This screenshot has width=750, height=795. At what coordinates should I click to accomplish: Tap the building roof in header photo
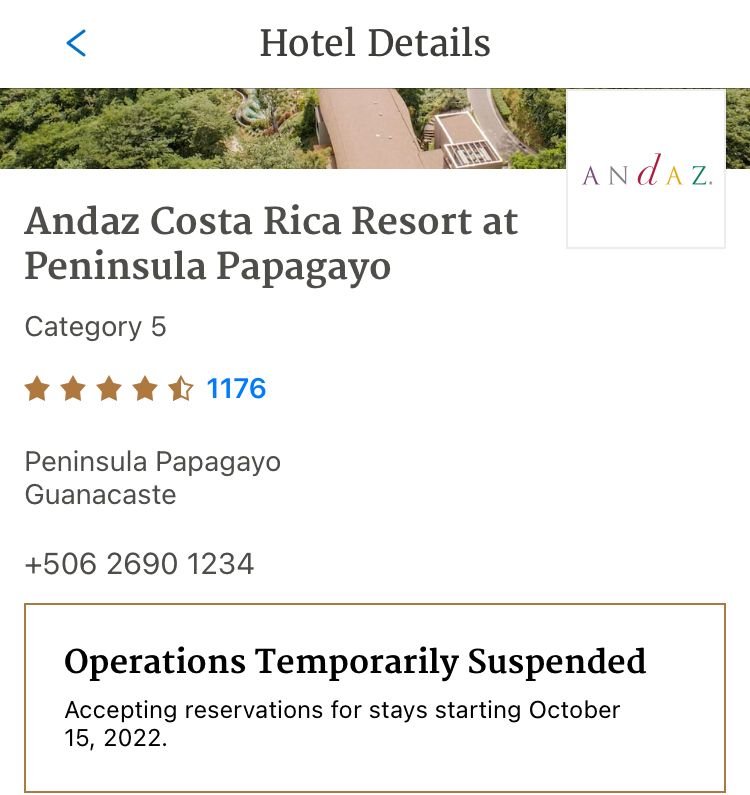370,125
